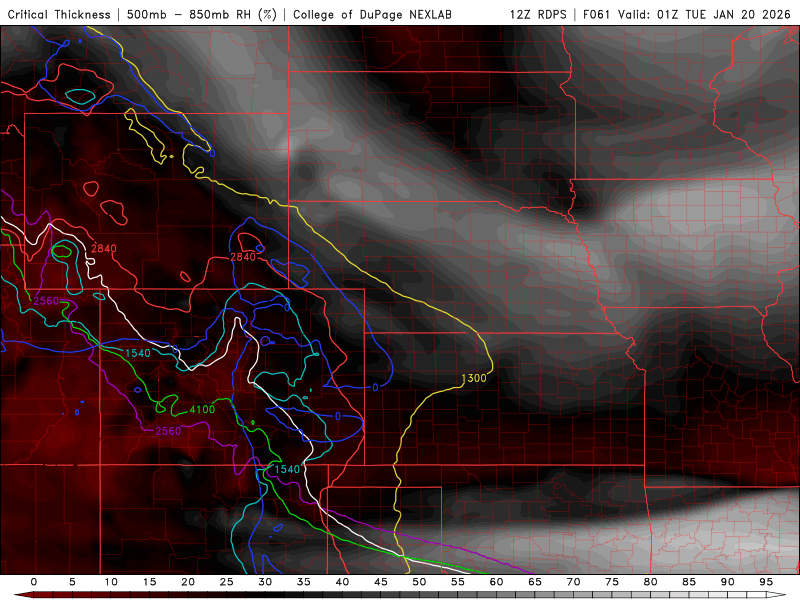Click the "80" value on the color scale
Screen dimensions: 800x600
tap(650, 582)
